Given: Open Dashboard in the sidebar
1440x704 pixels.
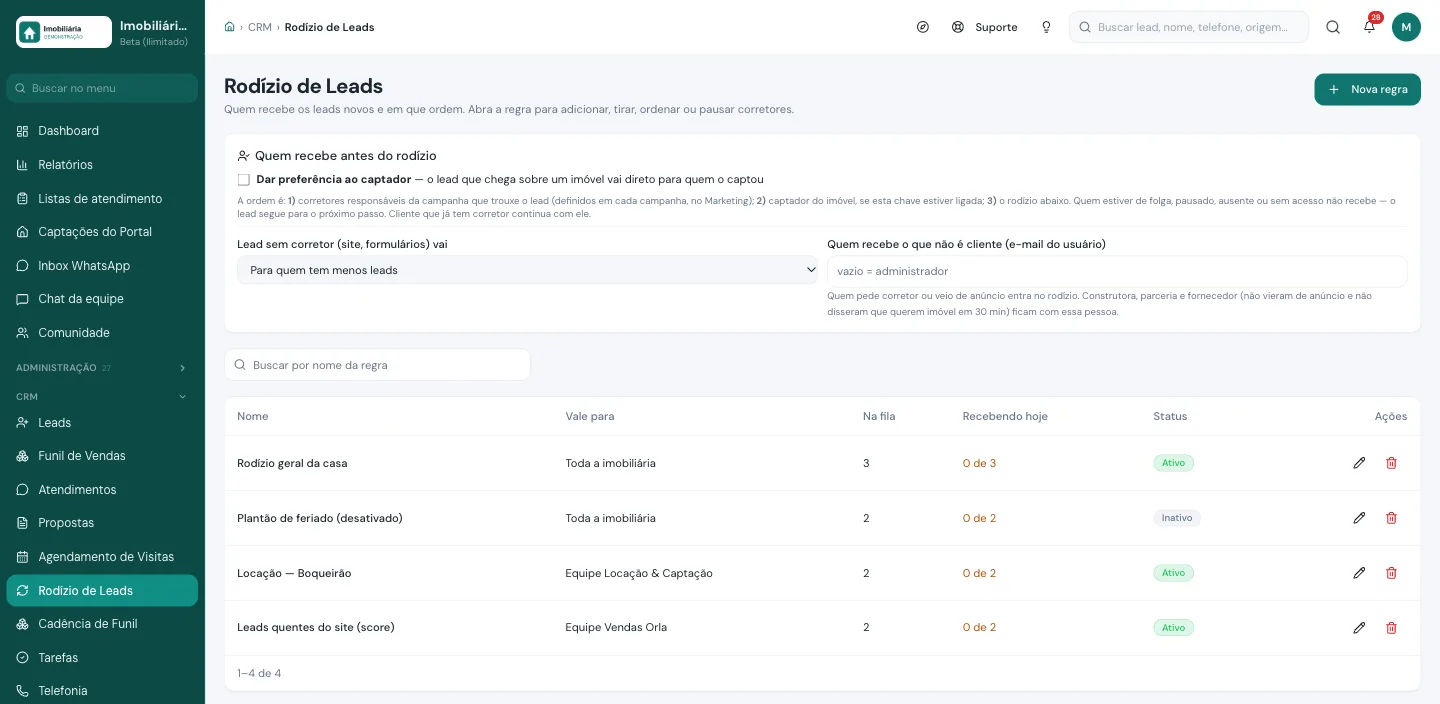Looking at the screenshot, I should tap(102, 131).
